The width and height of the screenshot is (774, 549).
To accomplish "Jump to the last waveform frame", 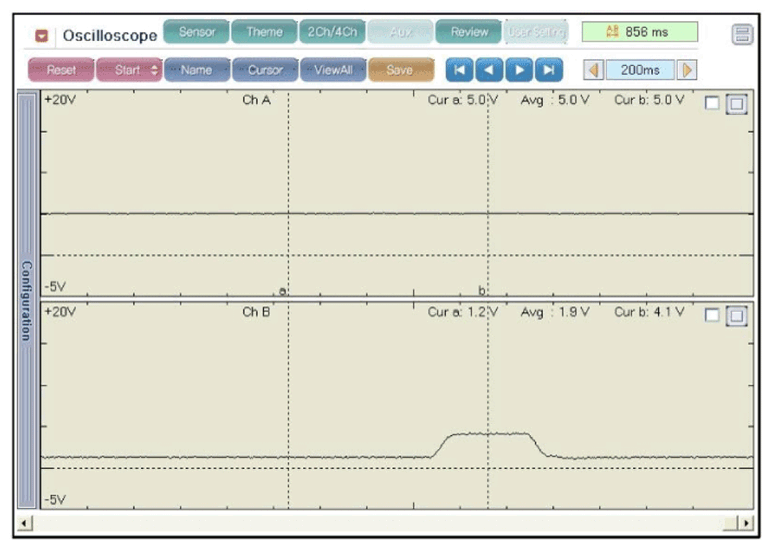I will pos(548,70).
